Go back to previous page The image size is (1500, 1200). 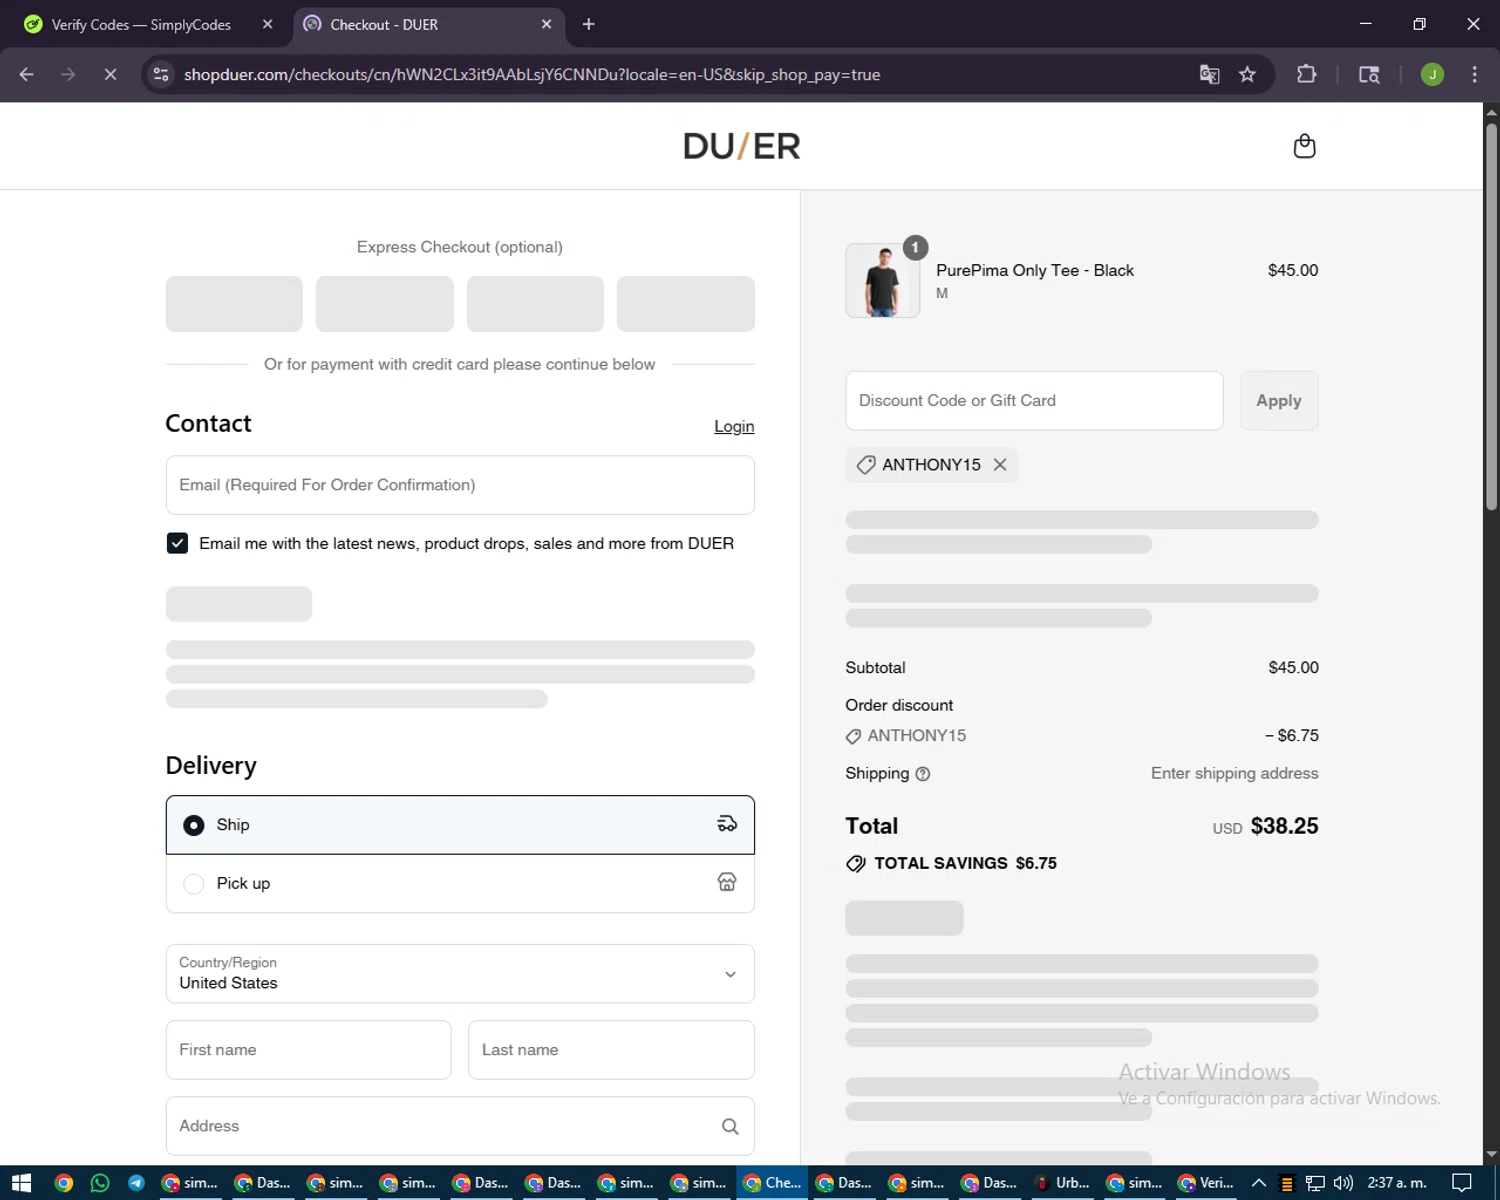click(27, 74)
